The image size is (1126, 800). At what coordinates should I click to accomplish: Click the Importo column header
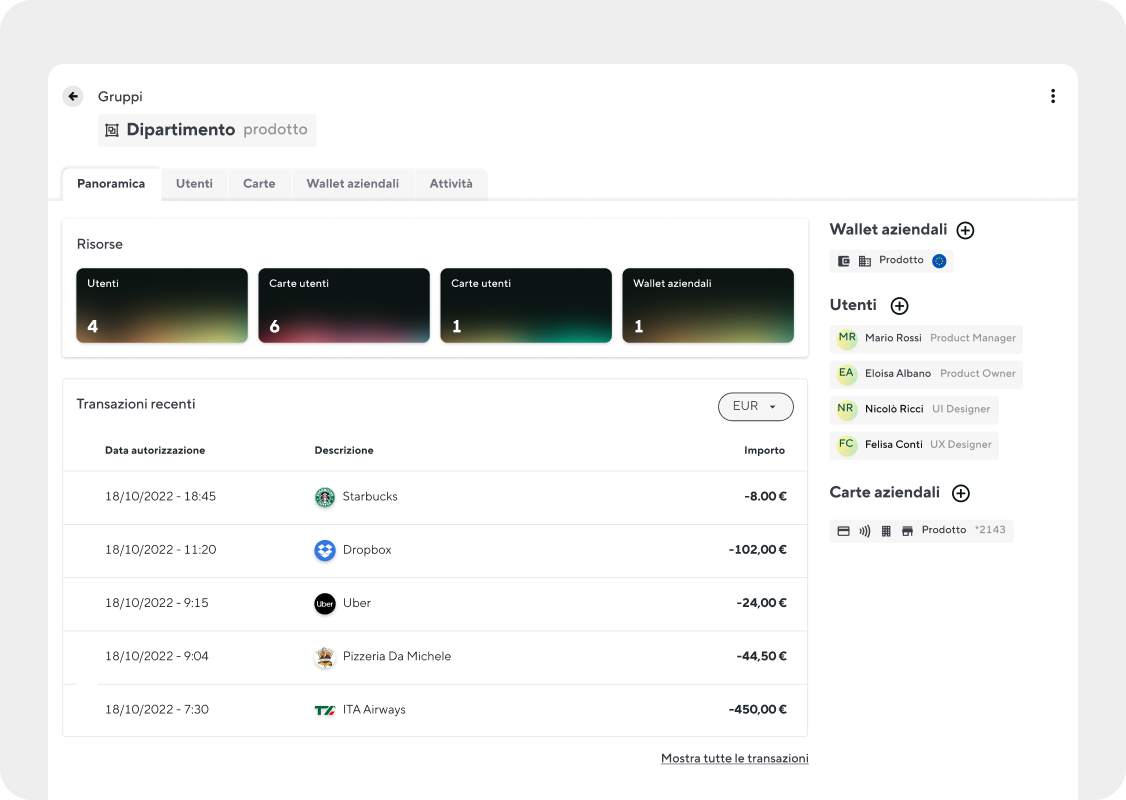point(764,450)
